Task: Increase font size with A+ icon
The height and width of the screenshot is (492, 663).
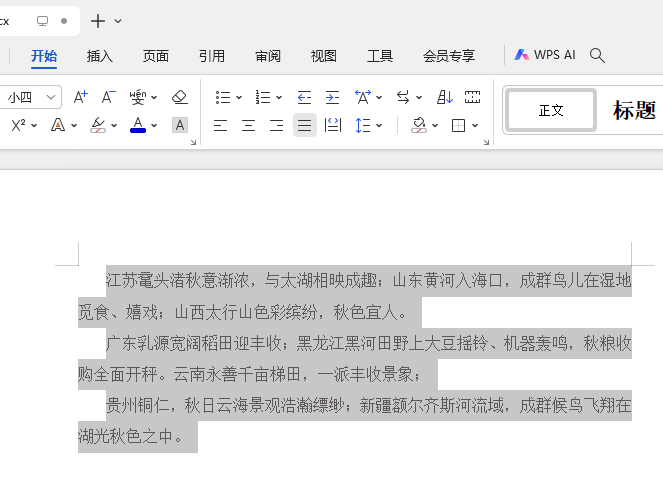Action: click(x=80, y=97)
